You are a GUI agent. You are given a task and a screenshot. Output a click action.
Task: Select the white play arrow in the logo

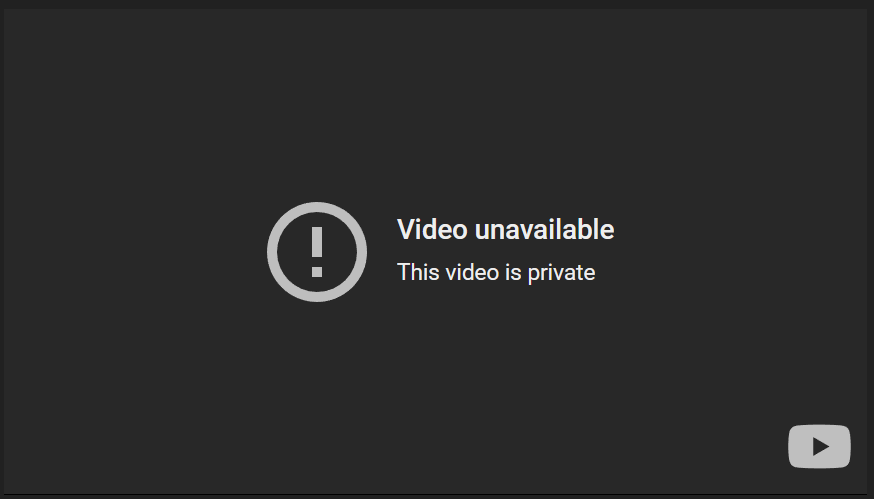[820, 447]
